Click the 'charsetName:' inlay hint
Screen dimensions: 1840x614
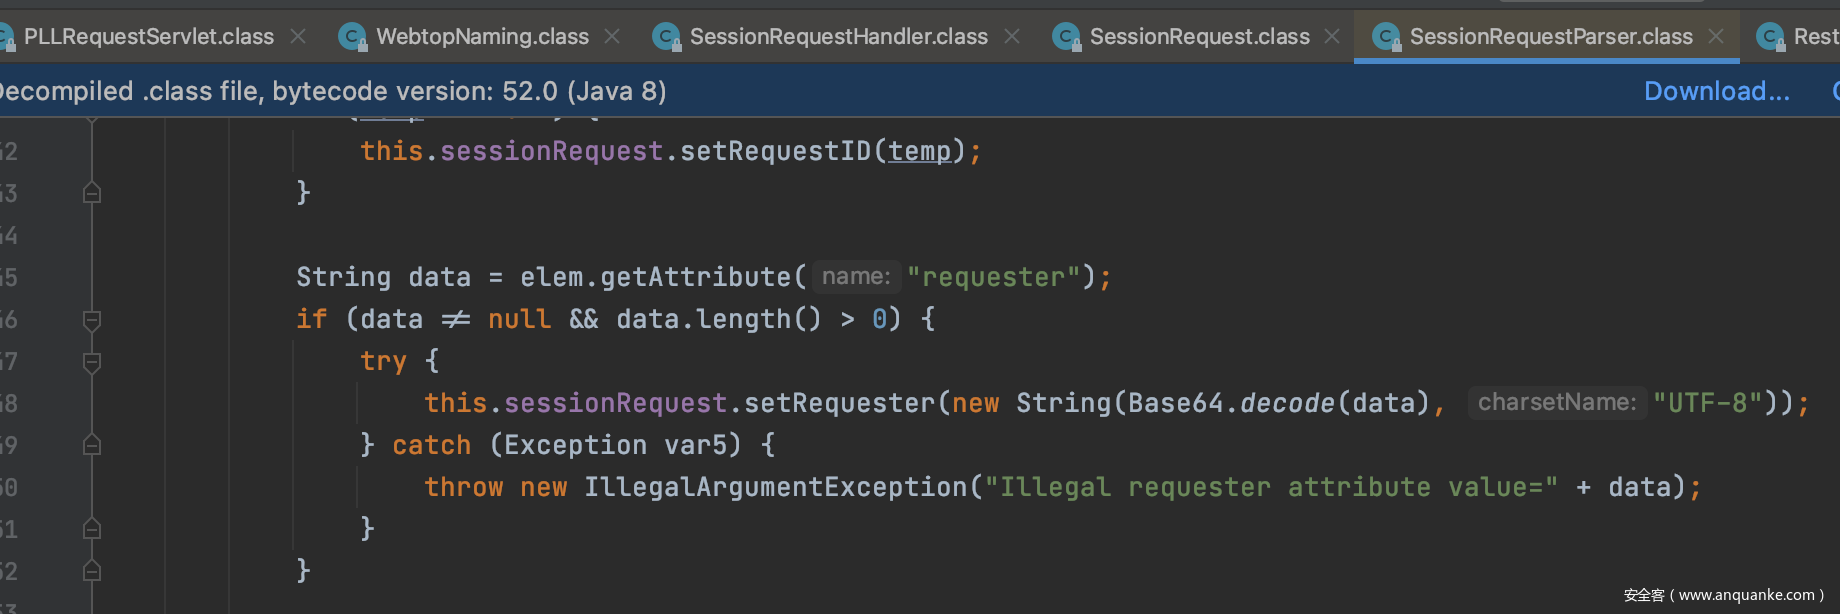(1556, 403)
